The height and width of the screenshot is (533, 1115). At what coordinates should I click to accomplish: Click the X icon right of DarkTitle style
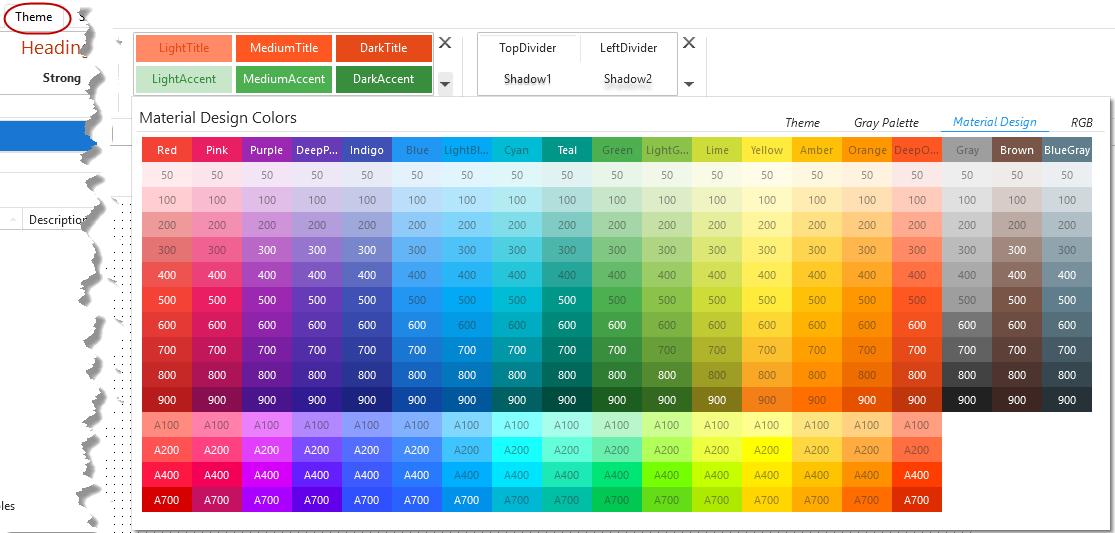(445, 43)
